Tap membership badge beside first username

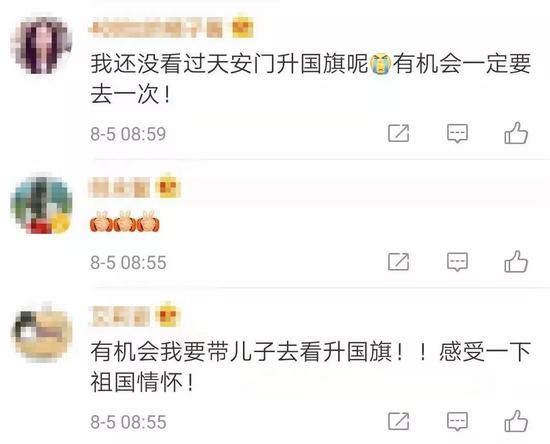[x=242, y=27]
